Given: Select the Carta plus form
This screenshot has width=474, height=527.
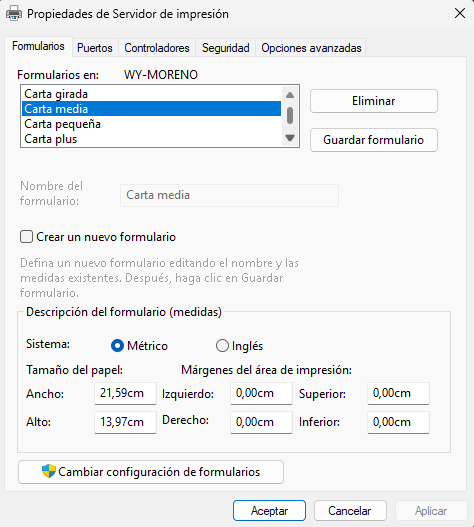Looking at the screenshot, I should tap(151, 139).
